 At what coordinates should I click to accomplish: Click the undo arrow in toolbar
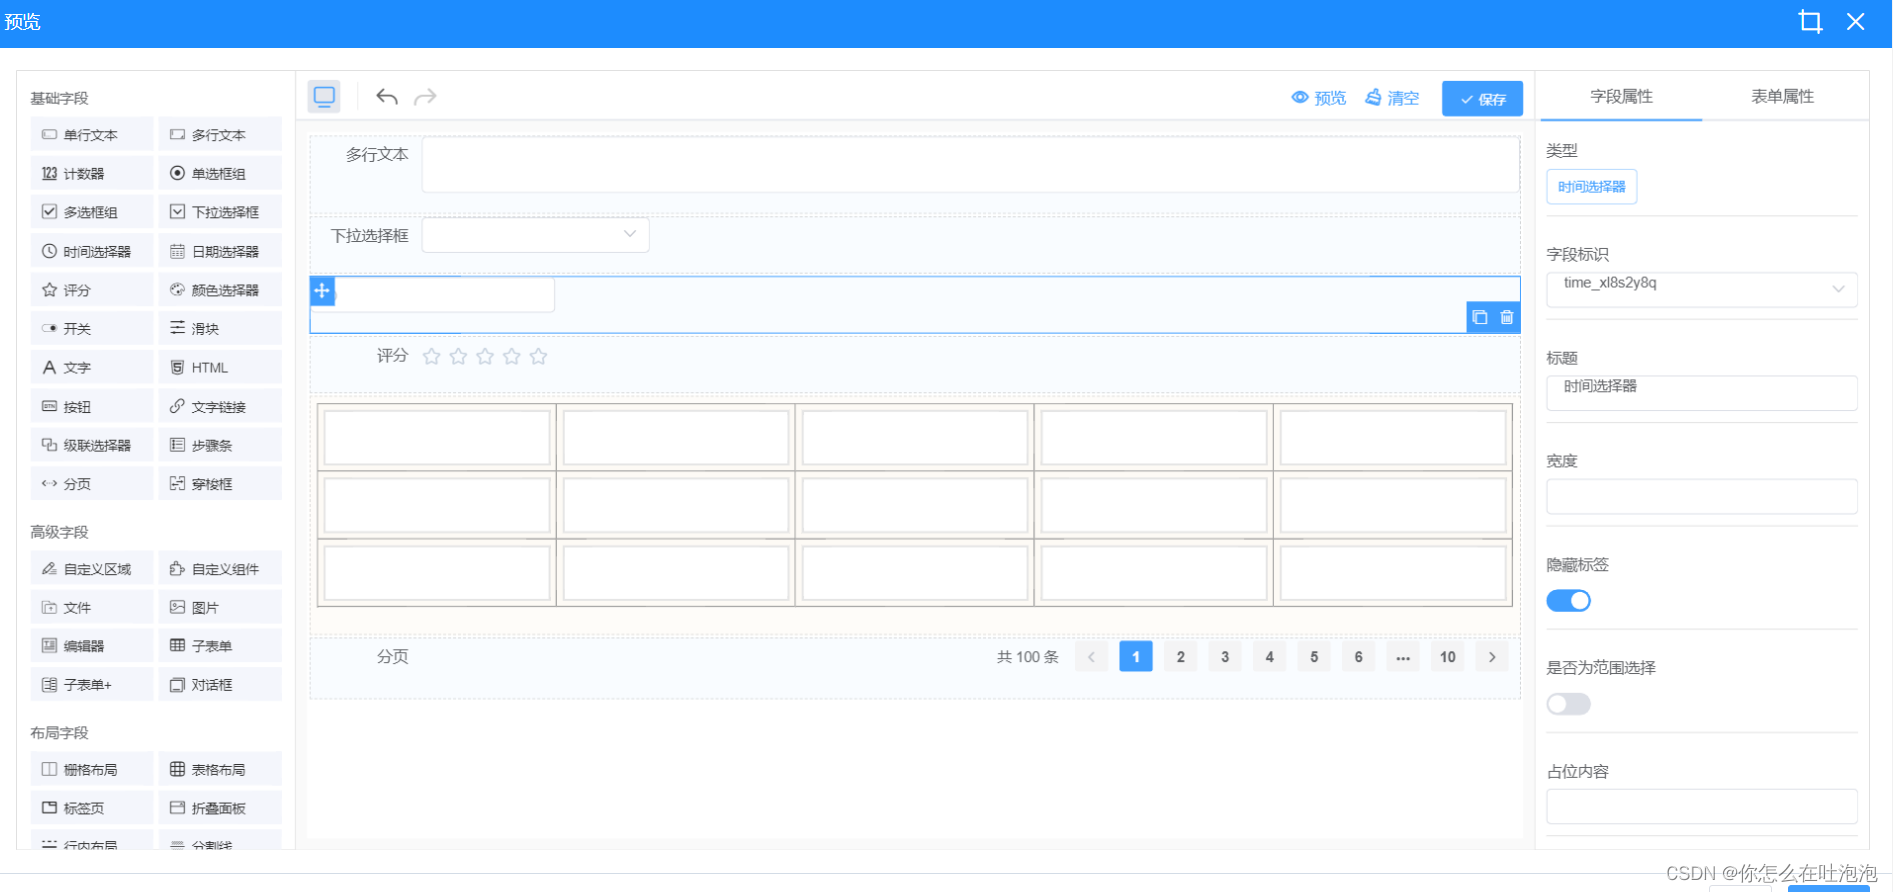387,97
